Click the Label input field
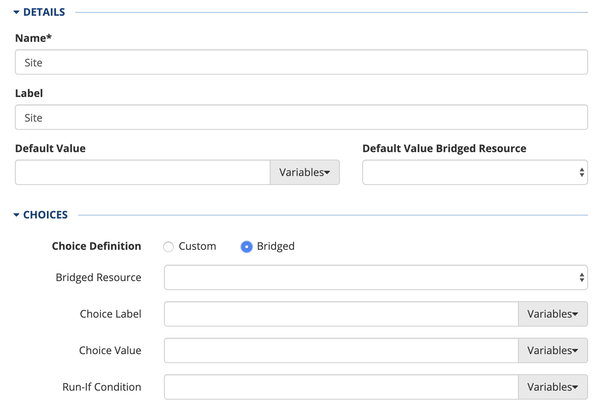This screenshot has width=600, height=416. [x=301, y=117]
